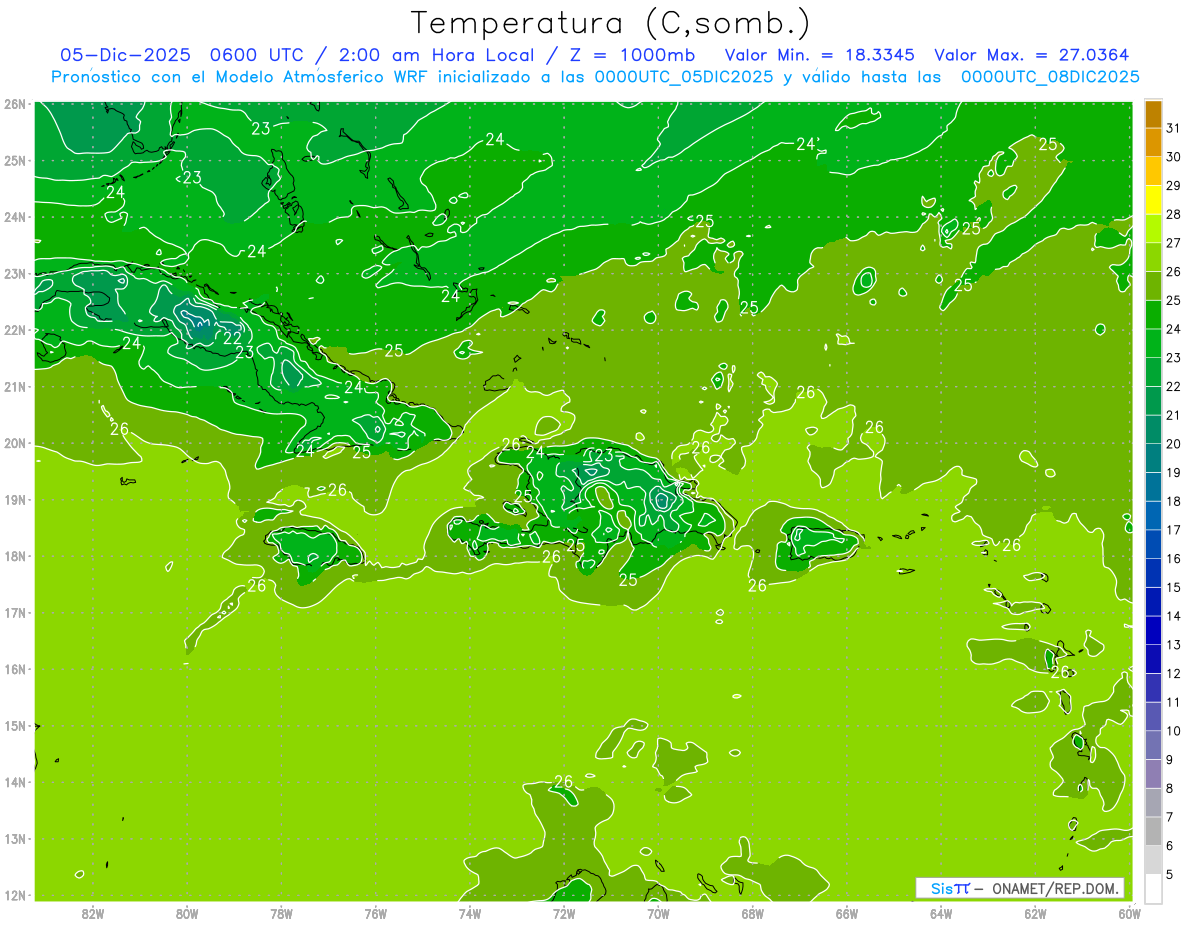Click the '17N' latitude axis label
The width and height of the screenshot is (1200, 927).
click(14, 612)
